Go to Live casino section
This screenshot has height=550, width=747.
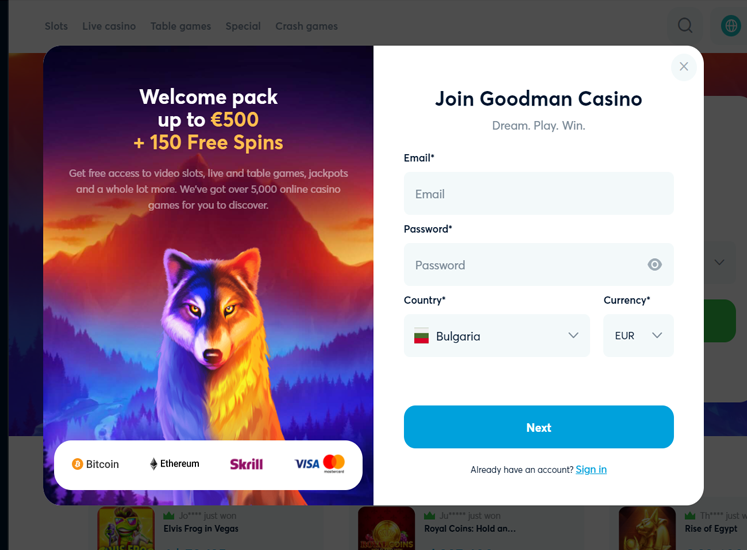(109, 26)
